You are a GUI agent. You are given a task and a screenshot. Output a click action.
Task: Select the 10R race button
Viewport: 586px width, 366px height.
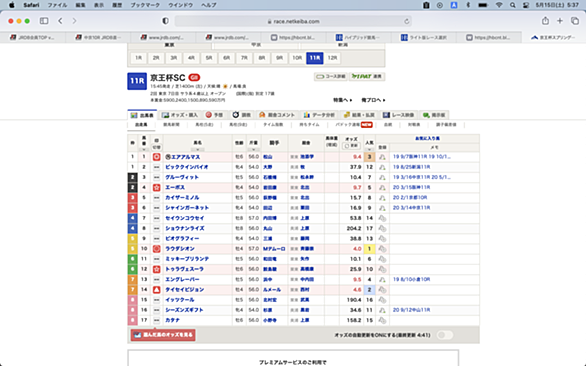[x=297, y=58]
